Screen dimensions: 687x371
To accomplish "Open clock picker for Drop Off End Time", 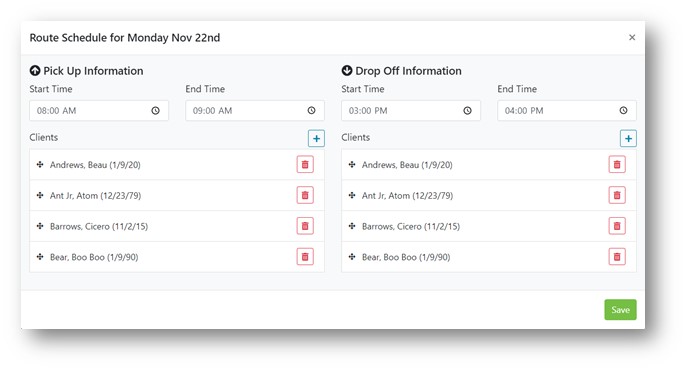I will pos(623,111).
